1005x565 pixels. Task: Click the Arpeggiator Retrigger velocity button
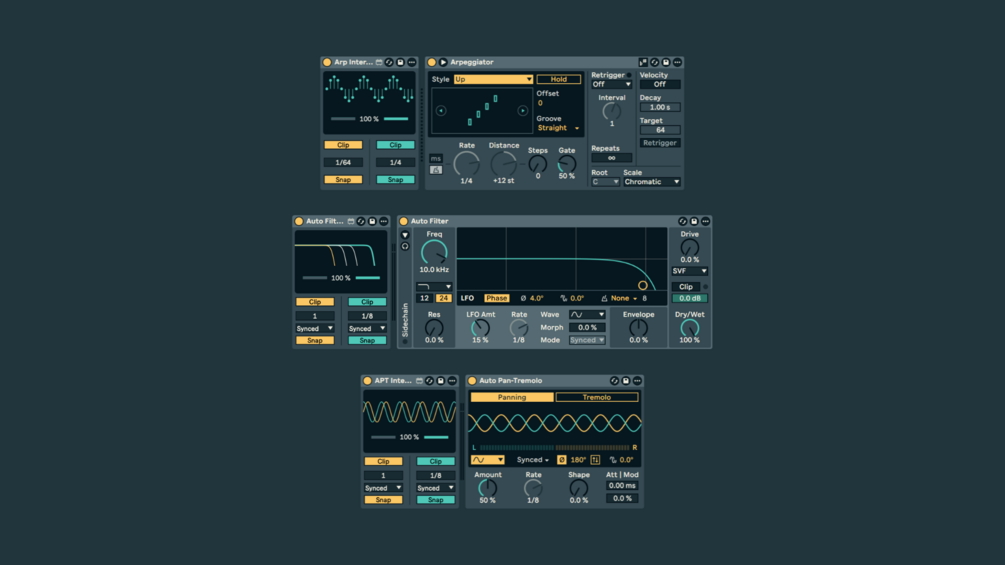coord(660,143)
